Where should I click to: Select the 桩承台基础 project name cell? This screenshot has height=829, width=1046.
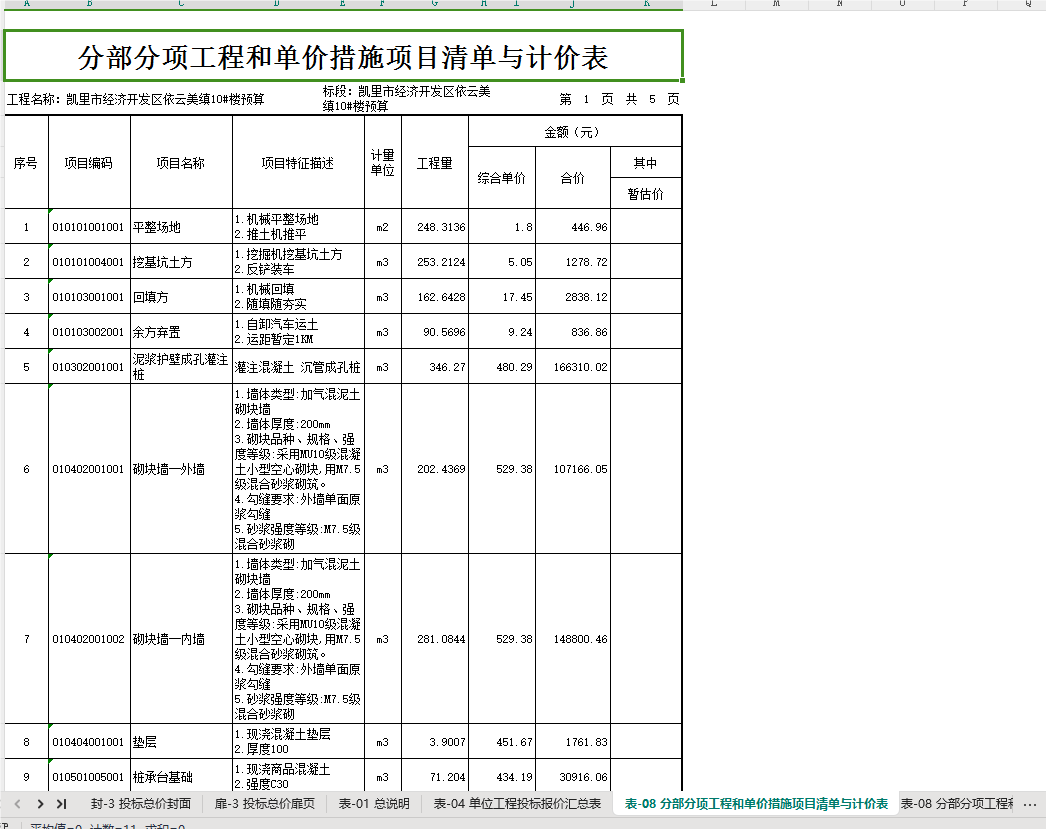click(181, 777)
